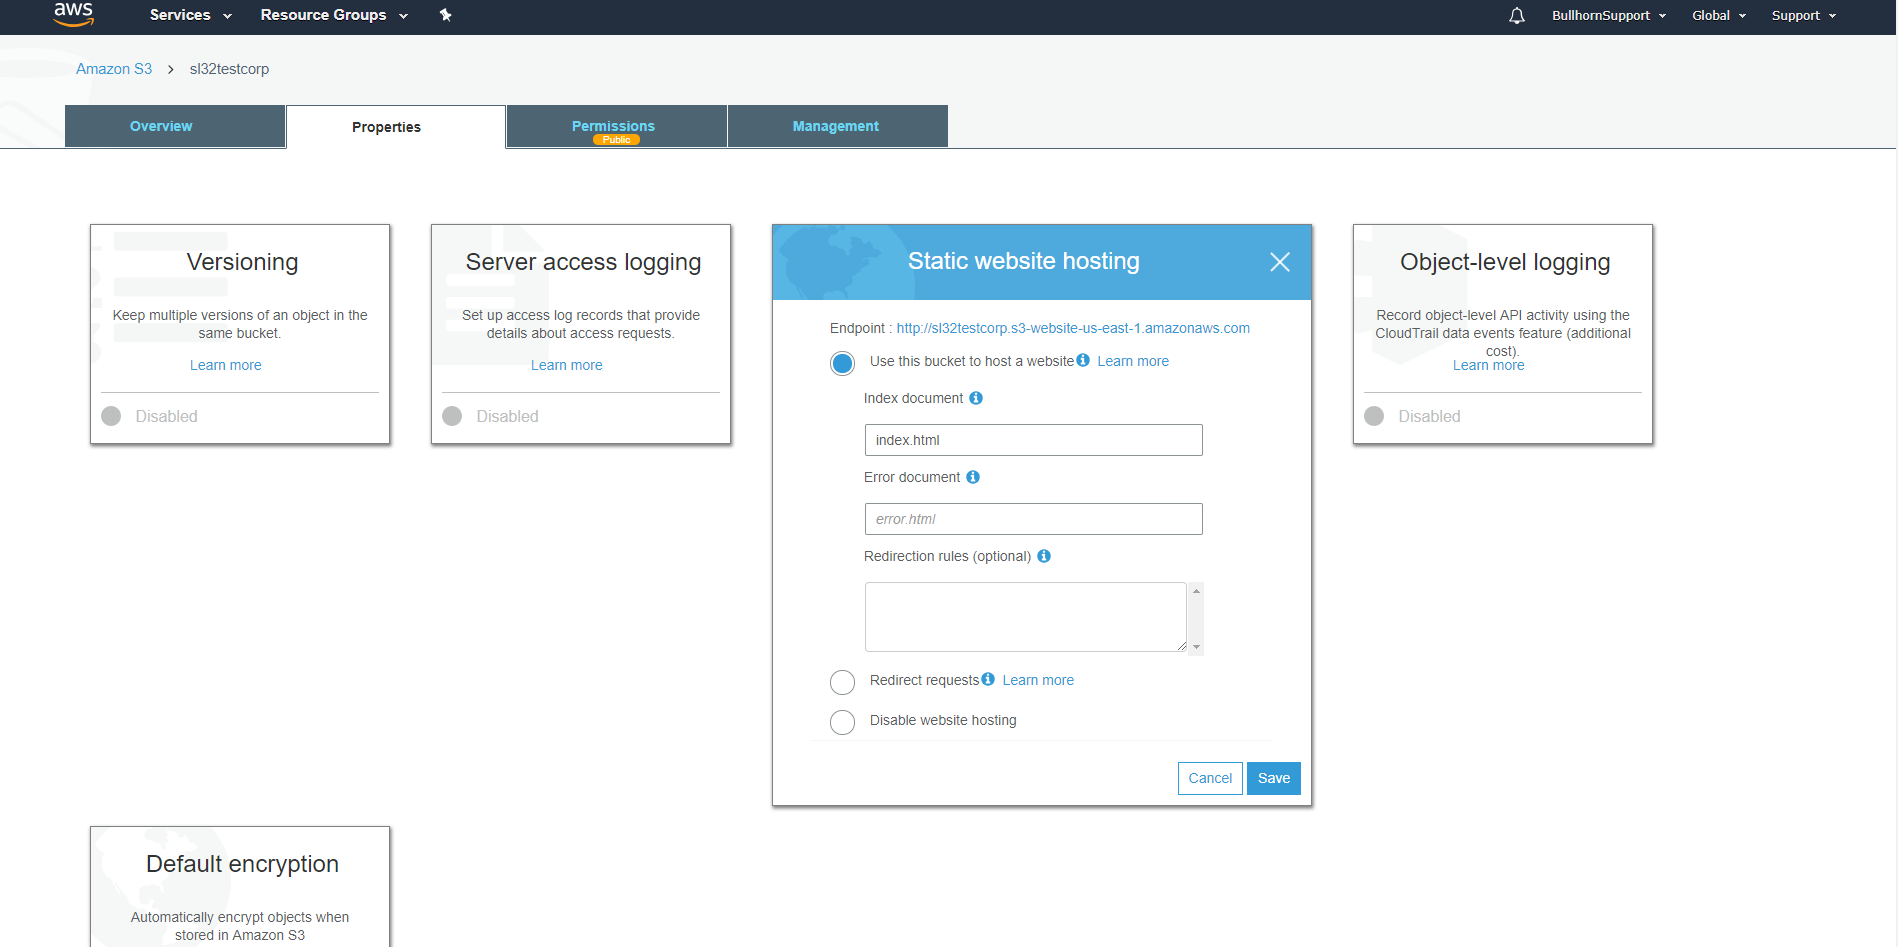
Task: Expand Resource Groups dropdown
Action: pos(334,15)
